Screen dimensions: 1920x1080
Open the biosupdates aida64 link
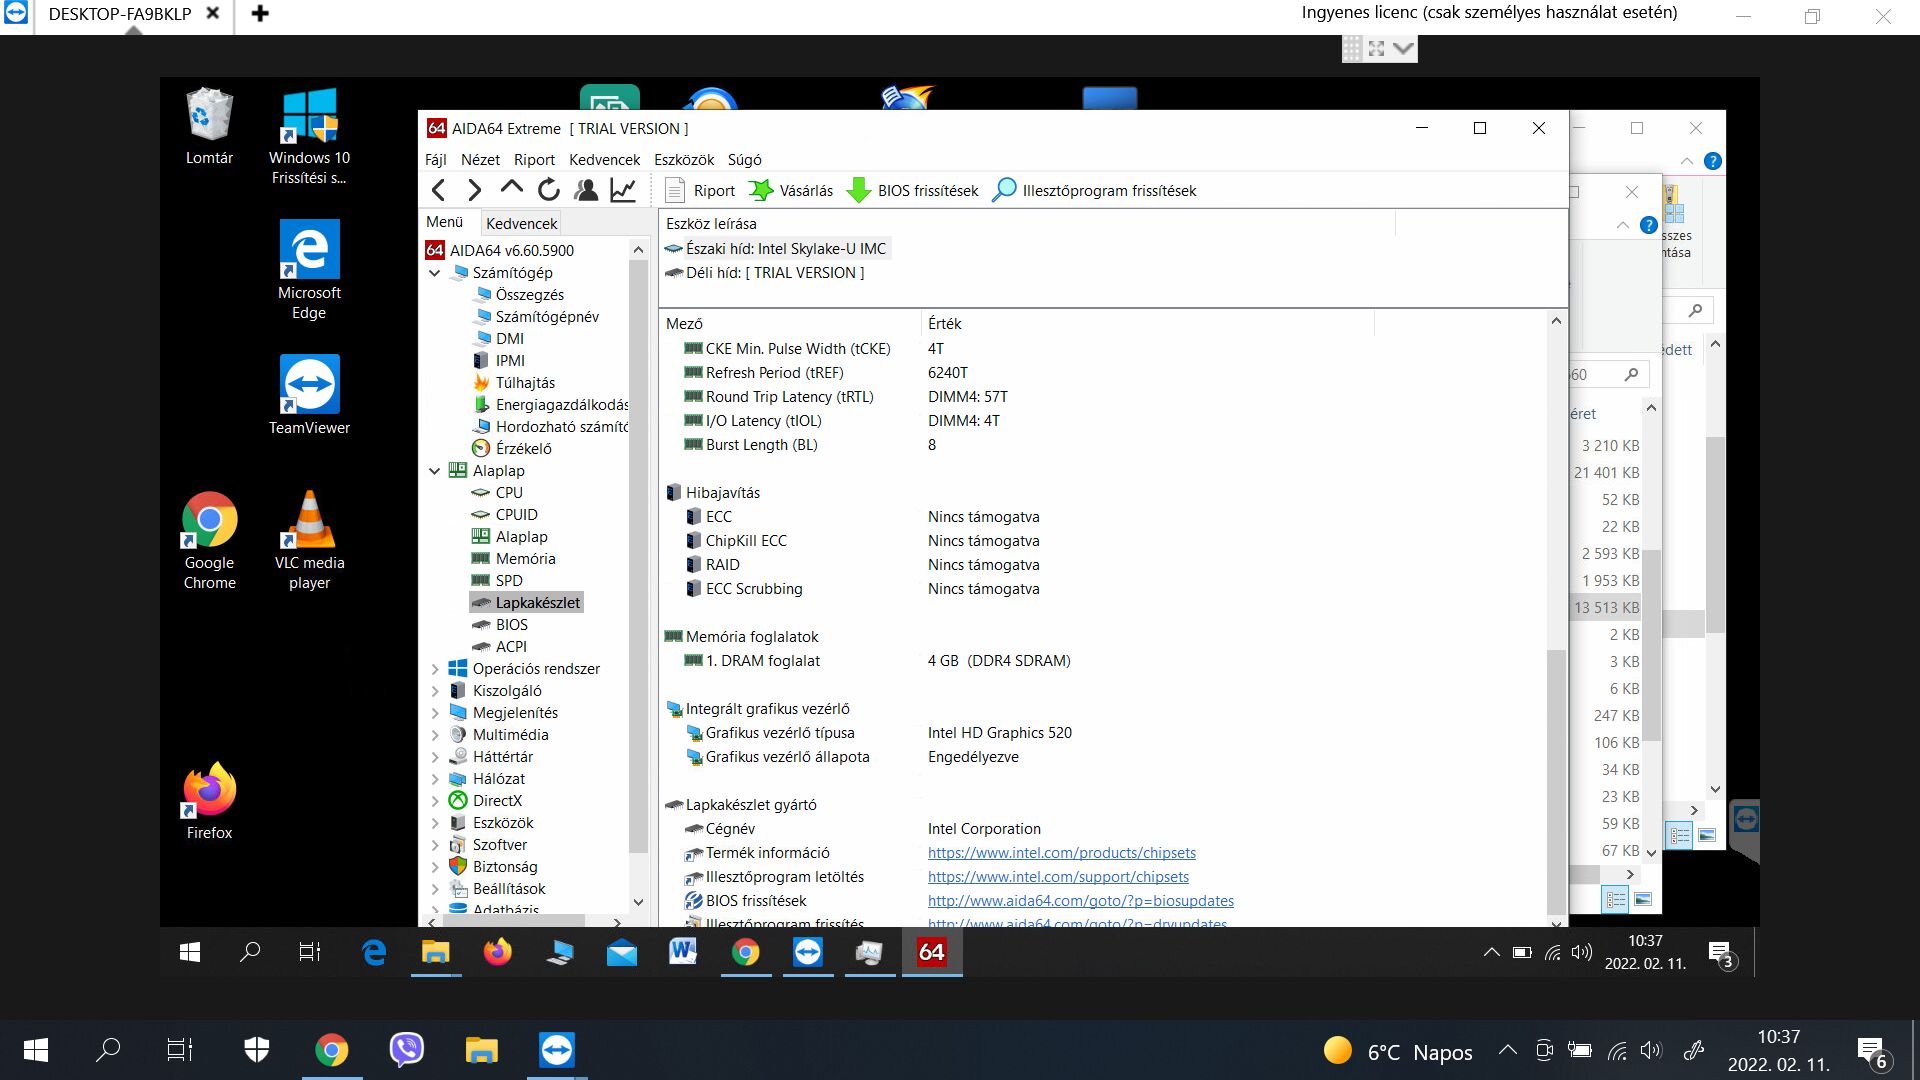pos(1080,901)
